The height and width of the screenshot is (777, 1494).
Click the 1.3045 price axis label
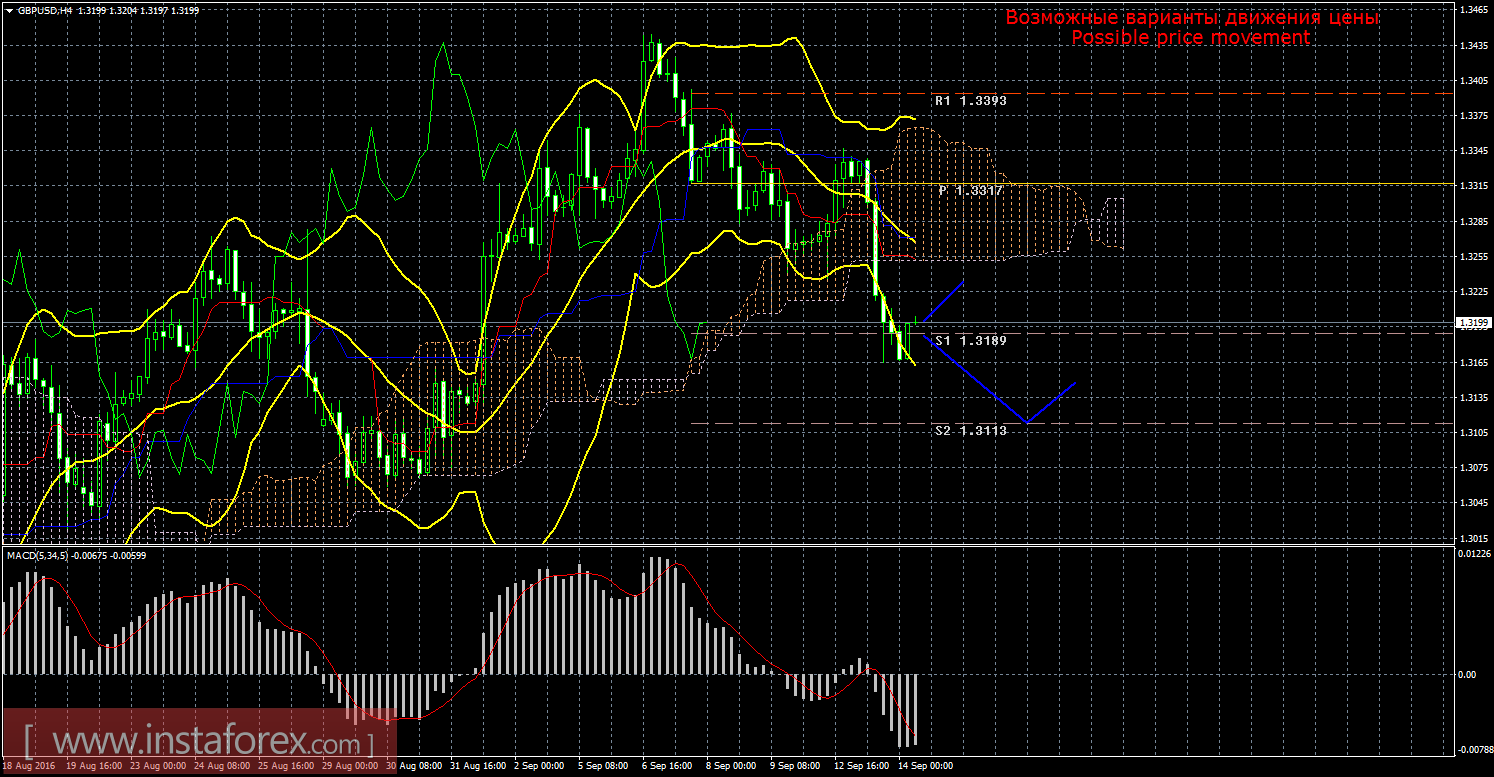[1473, 502]
